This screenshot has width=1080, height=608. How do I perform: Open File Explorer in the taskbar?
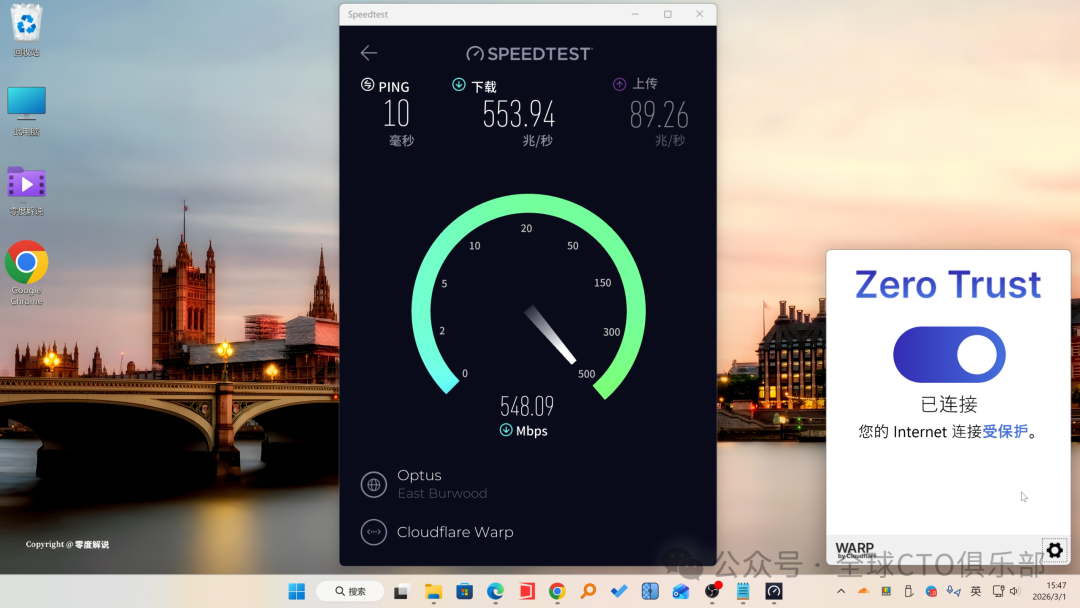click(433, 591)
